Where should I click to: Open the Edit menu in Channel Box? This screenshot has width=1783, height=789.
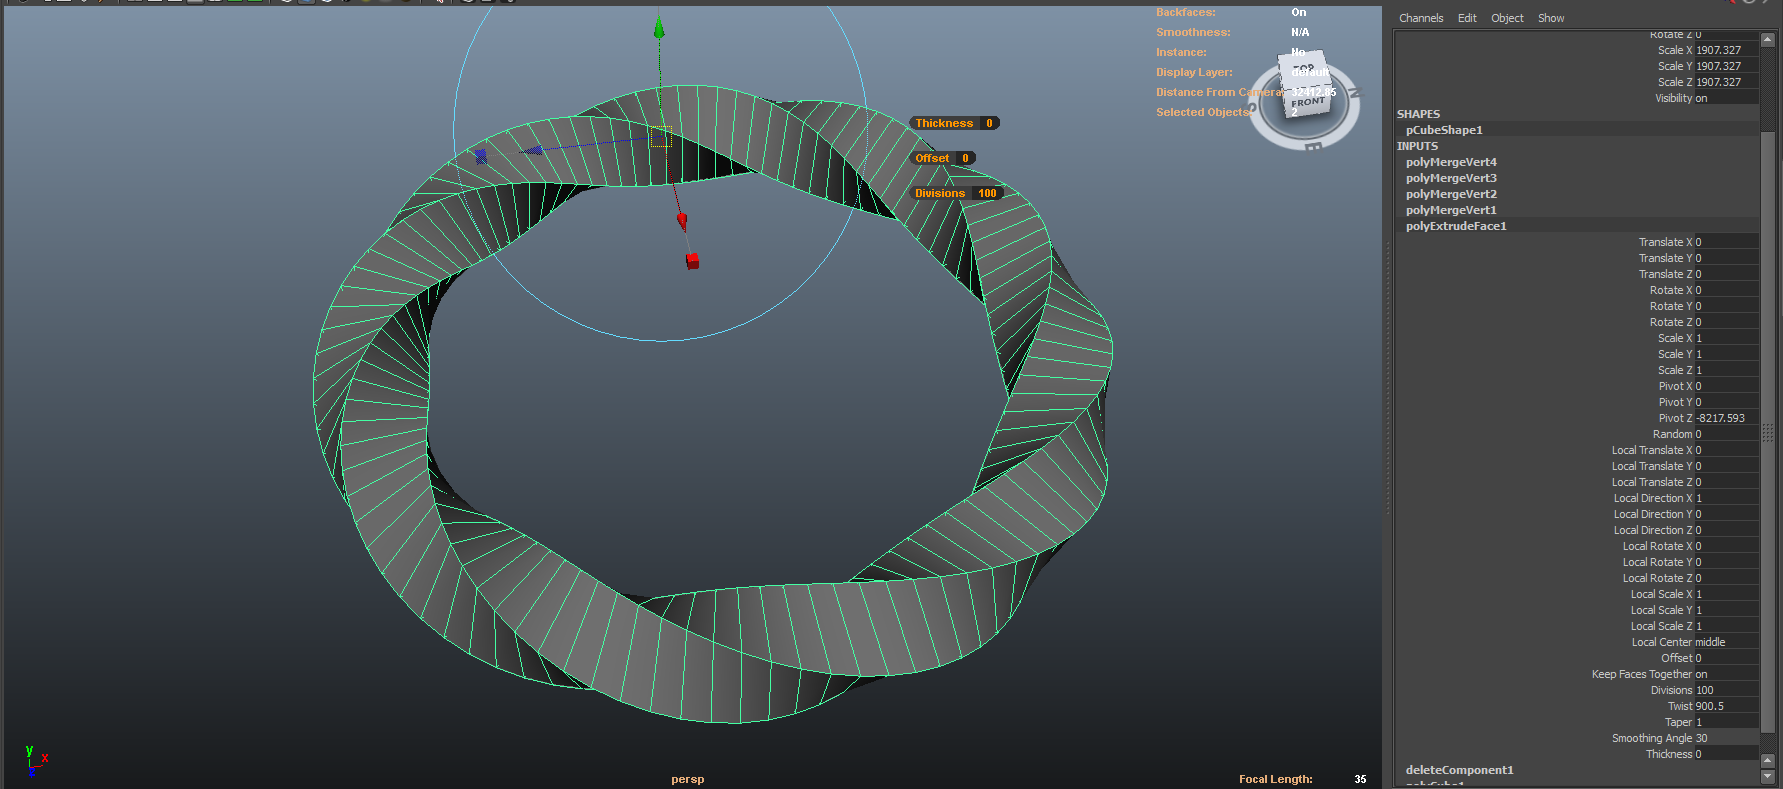tap(1467, 18)
